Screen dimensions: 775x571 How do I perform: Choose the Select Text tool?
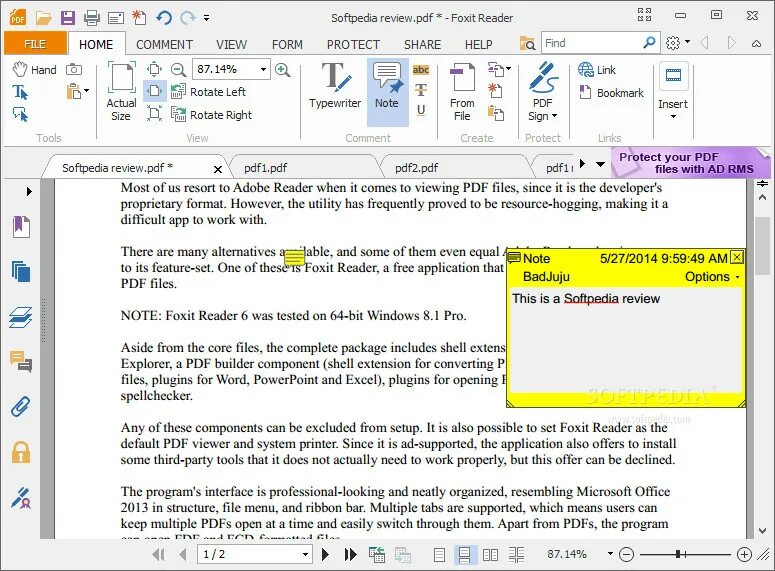click(x=20, y=92)
